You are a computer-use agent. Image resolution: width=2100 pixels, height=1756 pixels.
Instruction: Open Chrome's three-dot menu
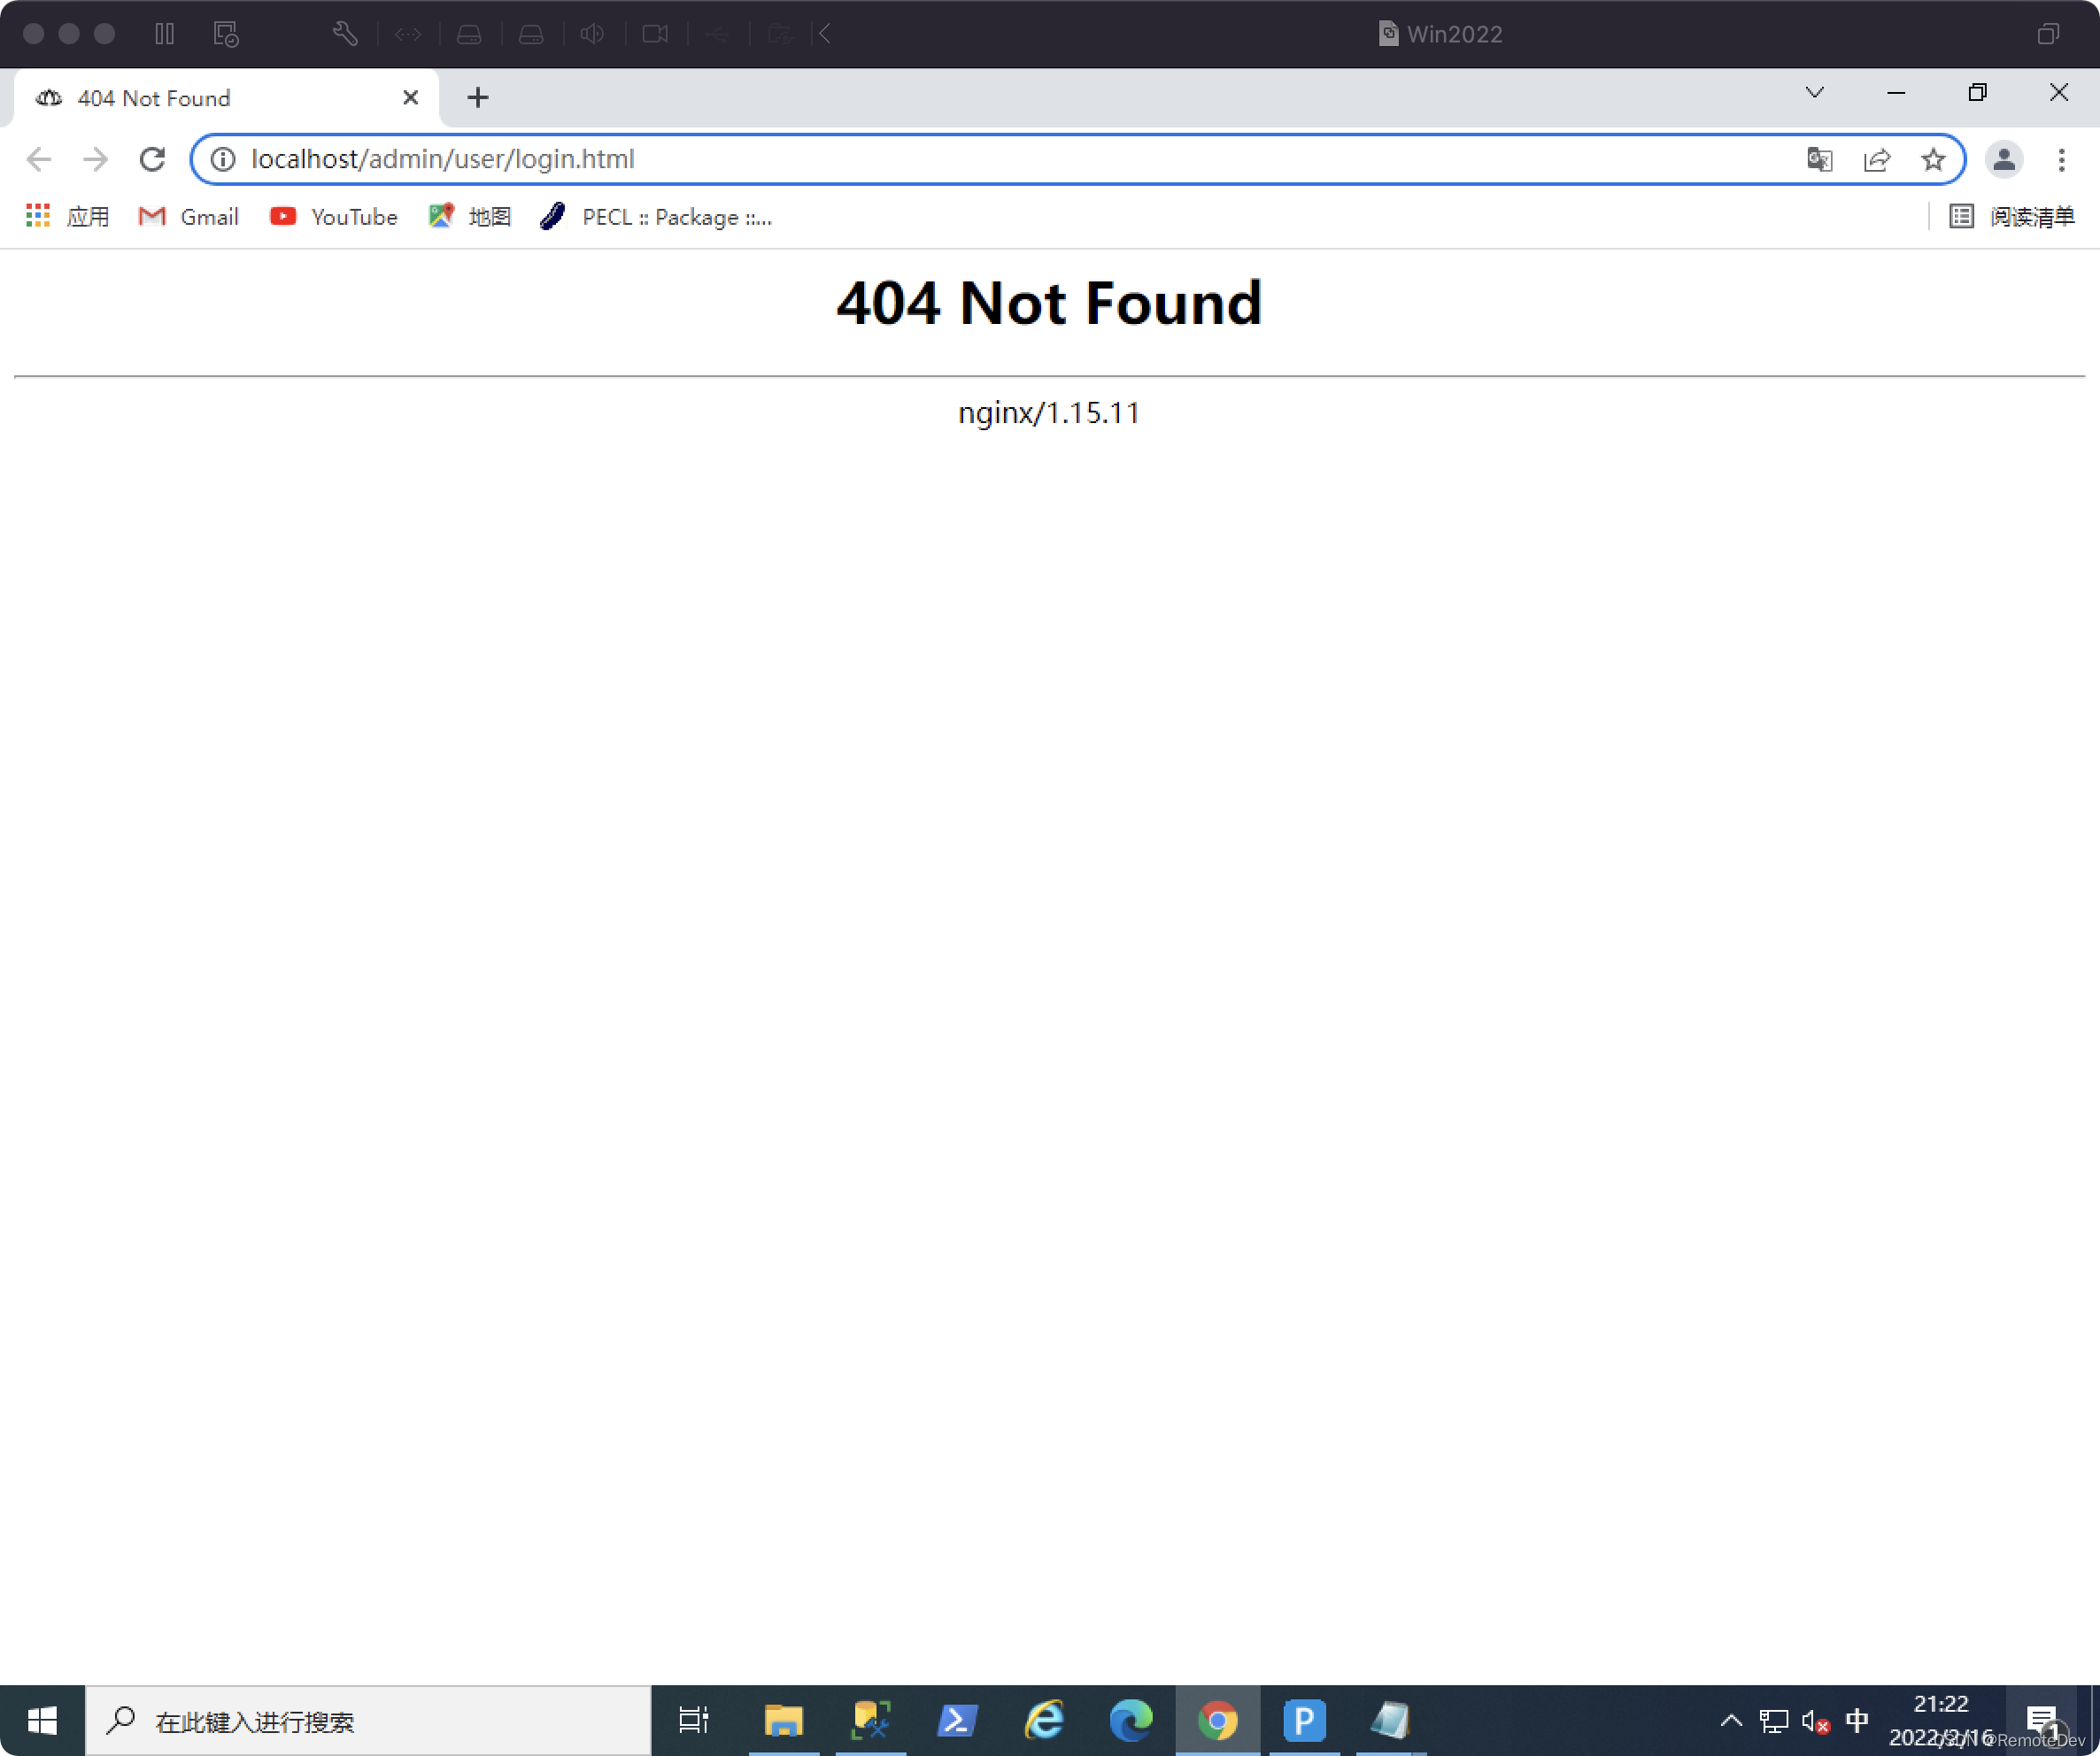pos(2061,159)
